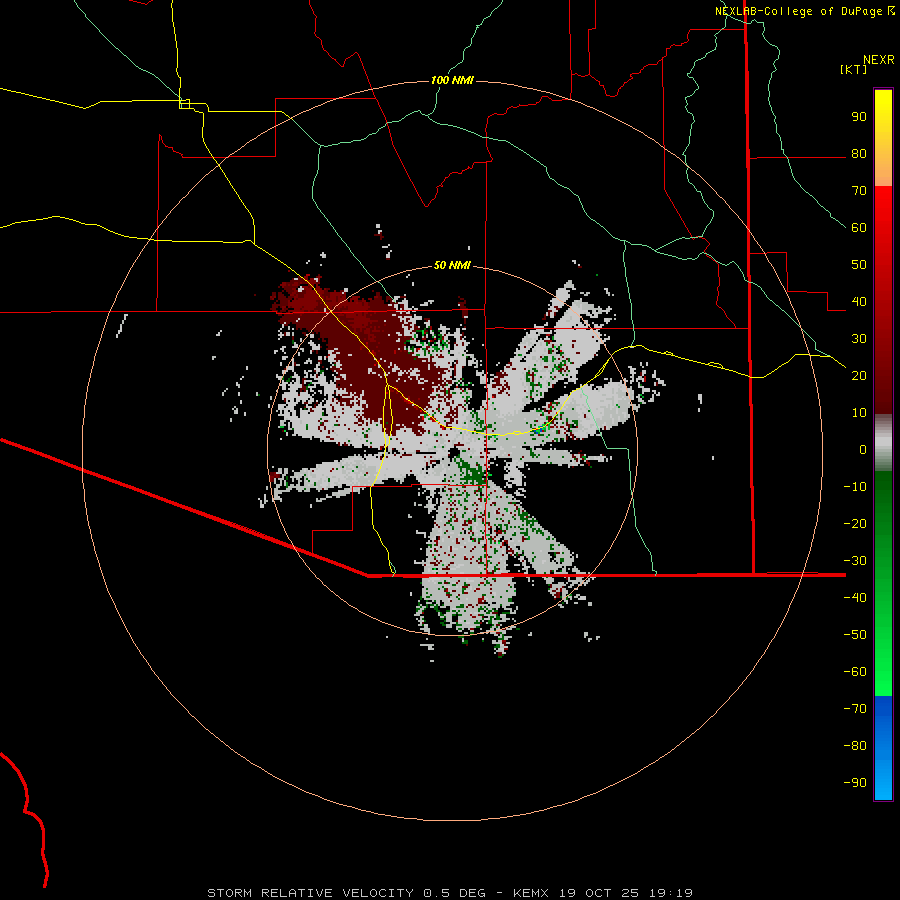The image size is (900, 900).
Task: Click the positive 90 scale value
Action: (x=859, y=117)
